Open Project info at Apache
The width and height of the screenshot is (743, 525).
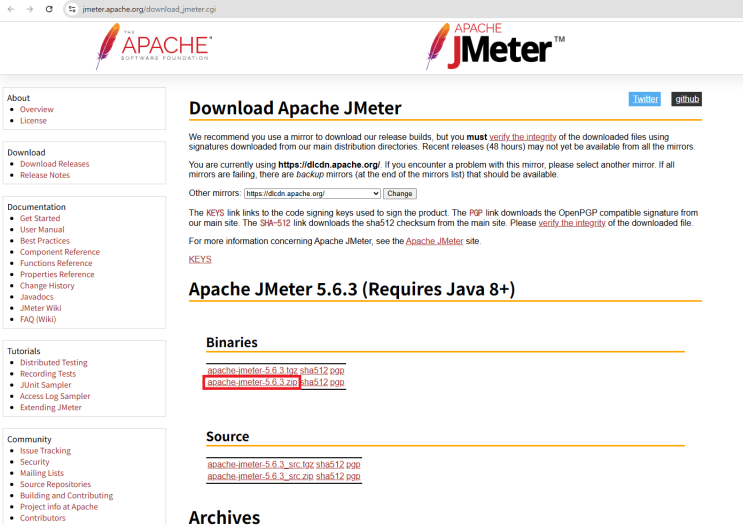pyautogui.click(x=59, y=507)
